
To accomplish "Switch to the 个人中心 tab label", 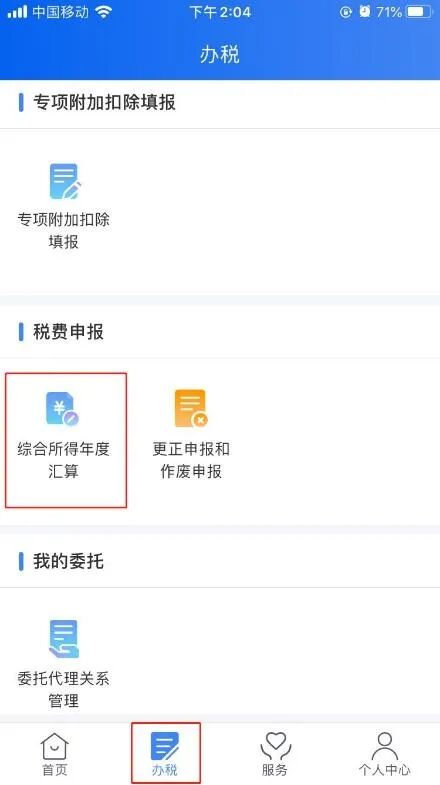I will [384, 769].
